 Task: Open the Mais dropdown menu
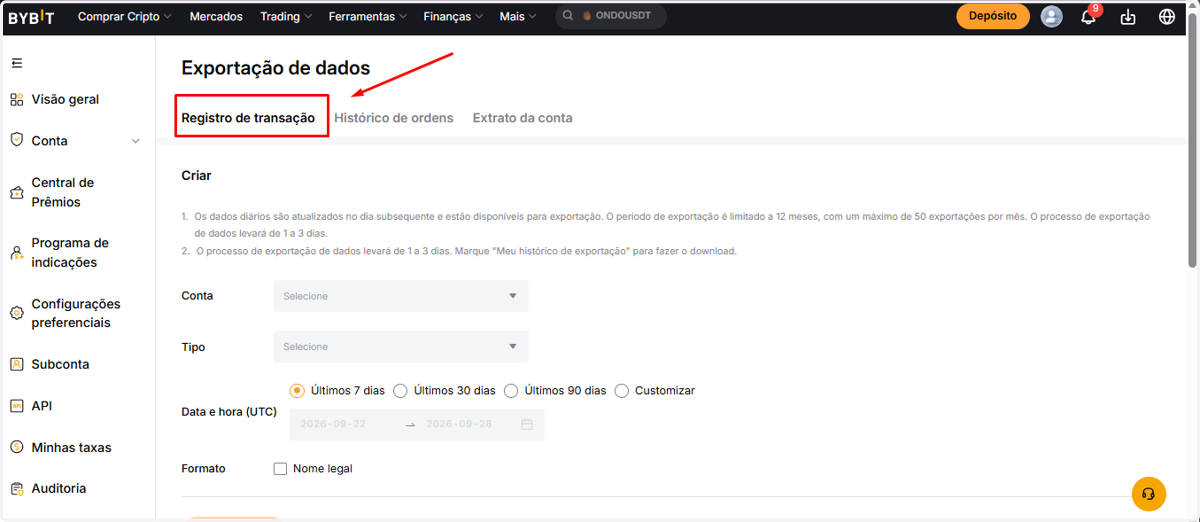518,17
